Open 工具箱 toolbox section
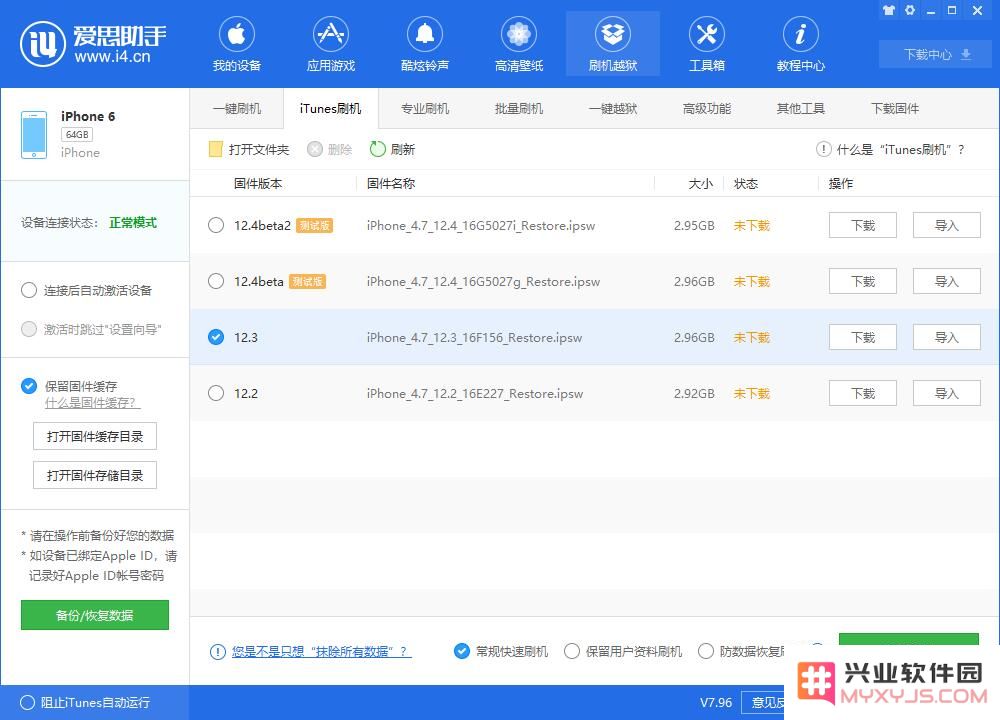 click(x=707, y=43)
